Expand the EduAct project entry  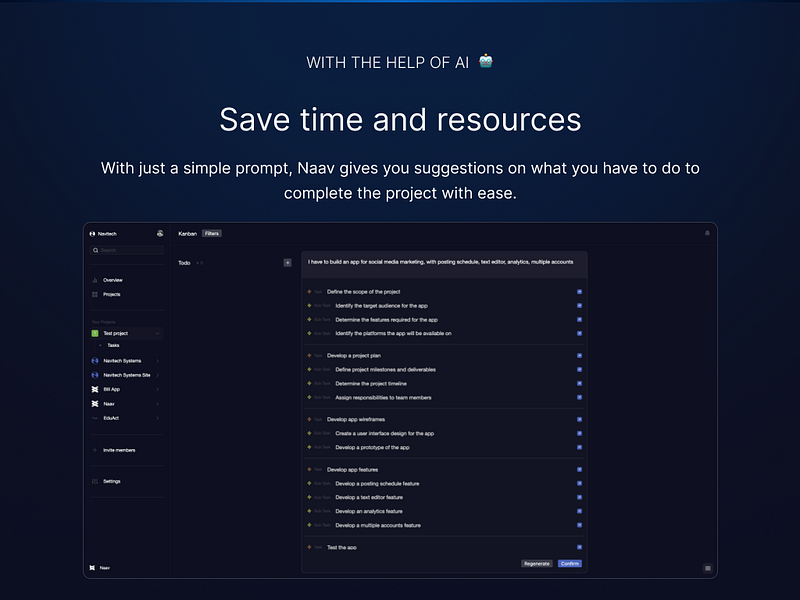click(x=160, y=416)
